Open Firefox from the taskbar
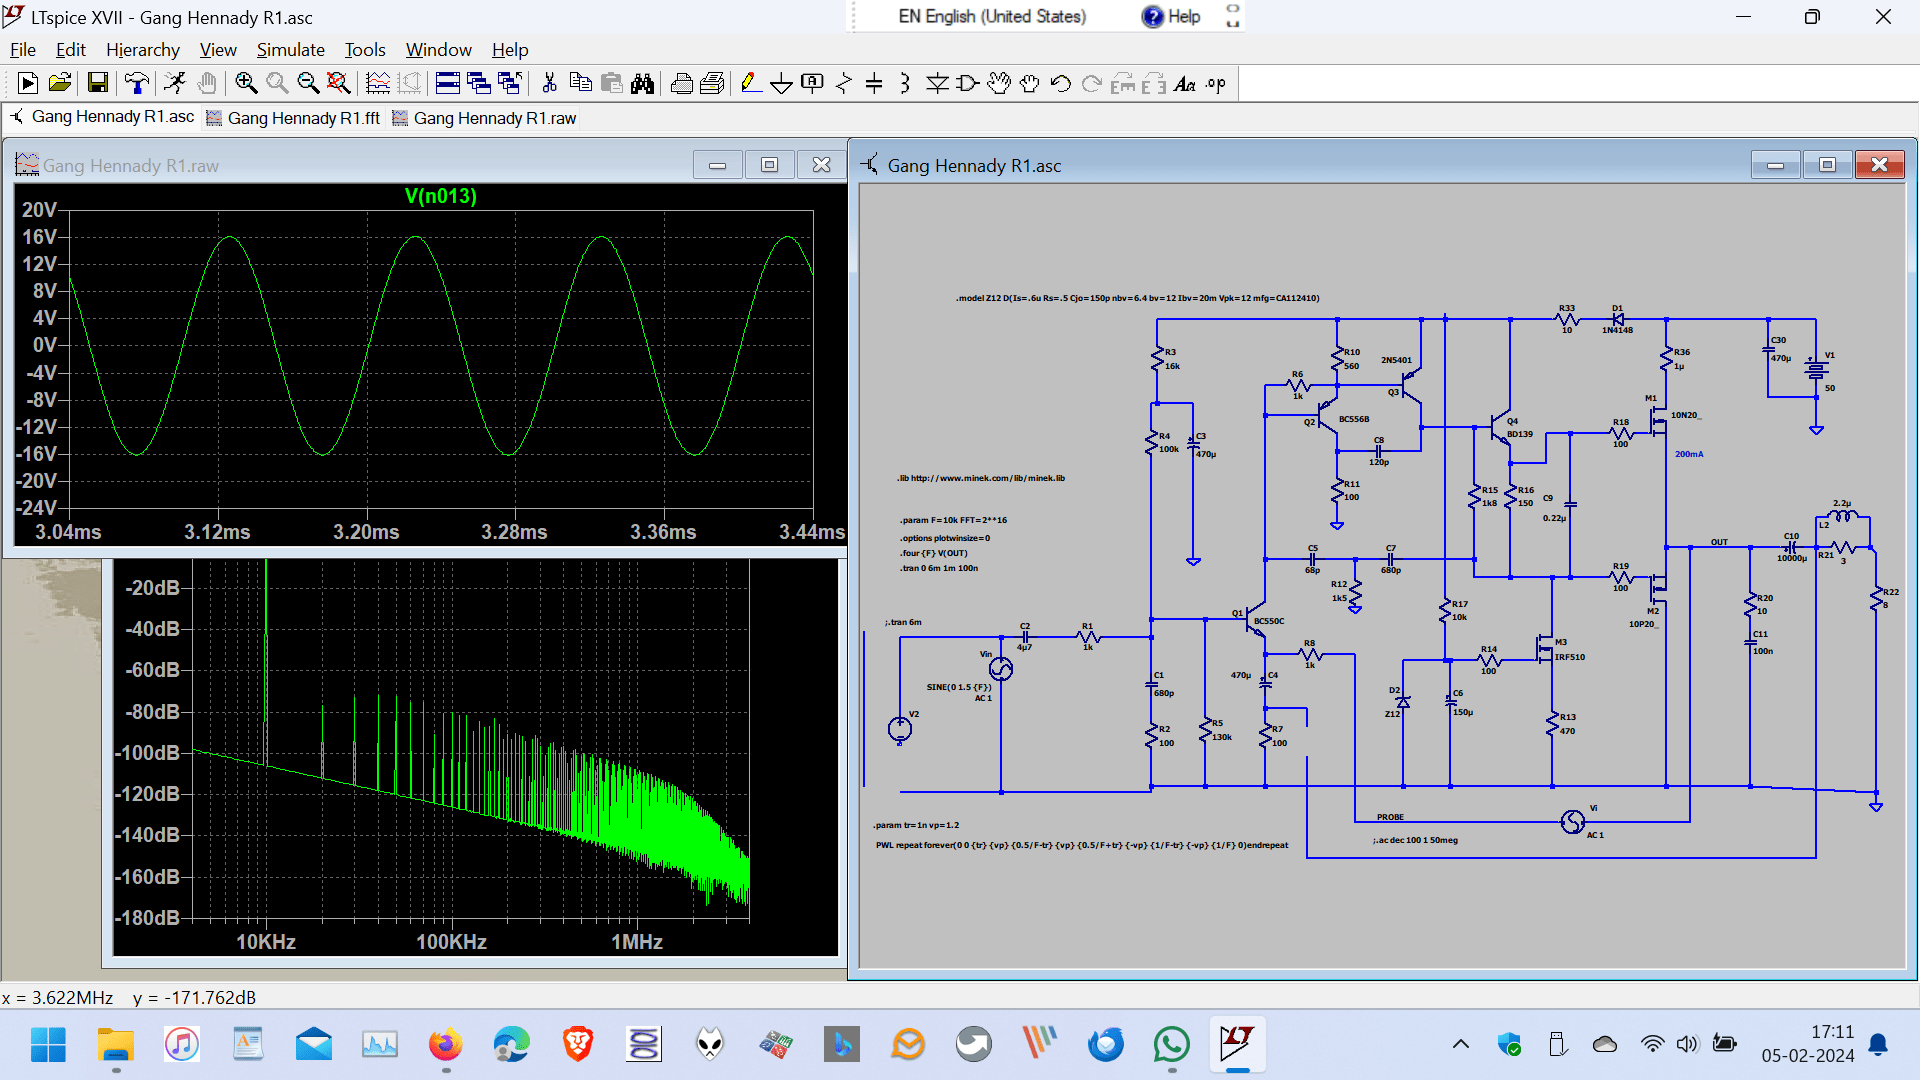The image size is (1920, 1080). point(446,1045)
